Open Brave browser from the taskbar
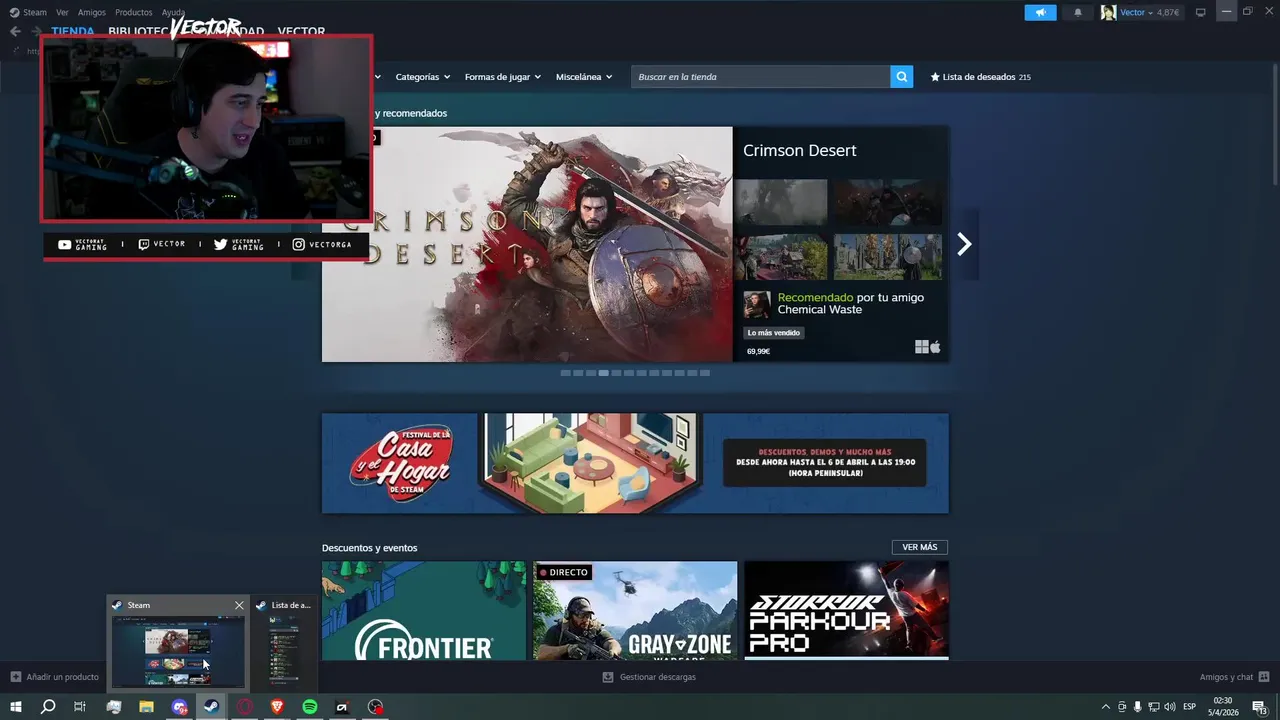The height and width of the screenshot is (720, 1280). tap(277, 707)
